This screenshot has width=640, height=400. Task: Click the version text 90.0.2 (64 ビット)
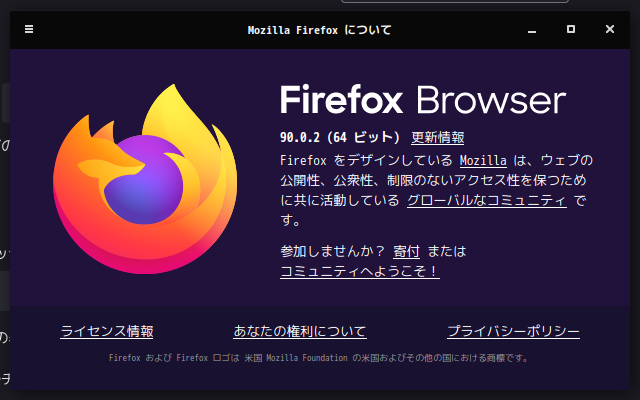340,138
